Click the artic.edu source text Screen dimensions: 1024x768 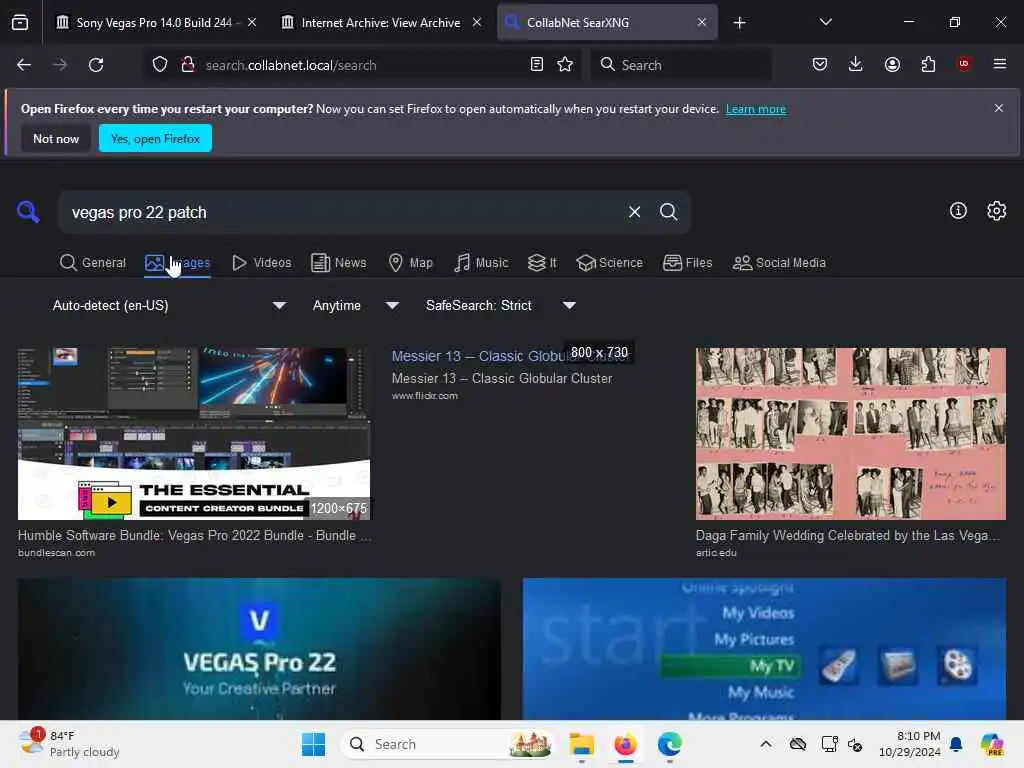[716, 553]
